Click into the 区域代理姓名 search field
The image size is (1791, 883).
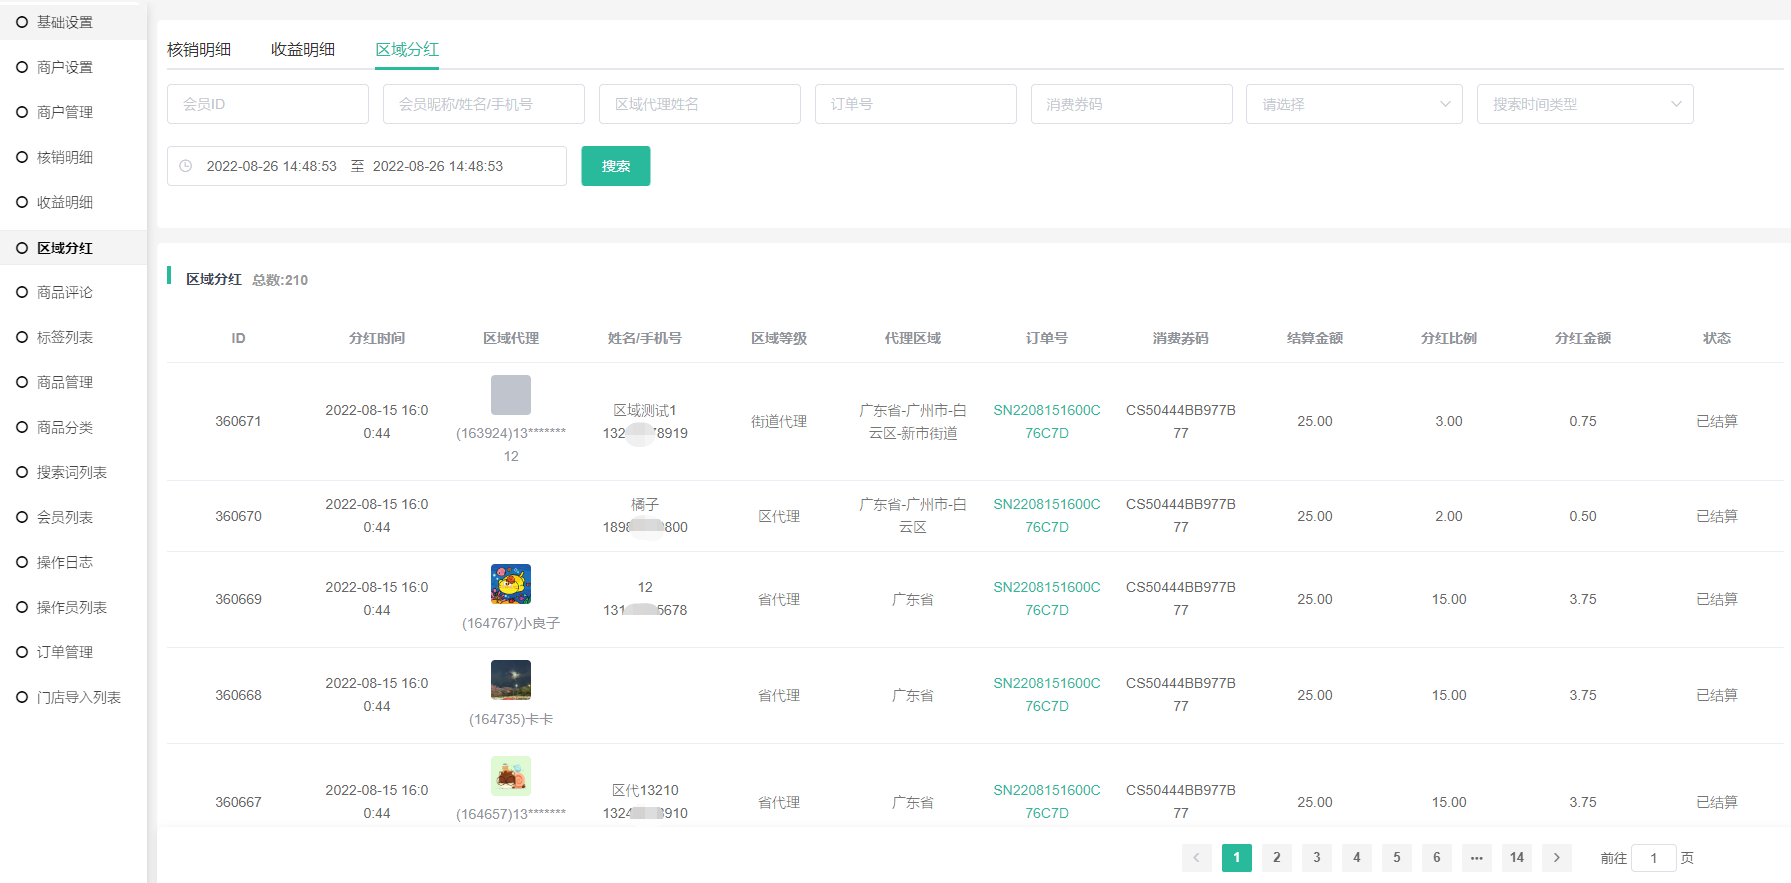[699, 104]
